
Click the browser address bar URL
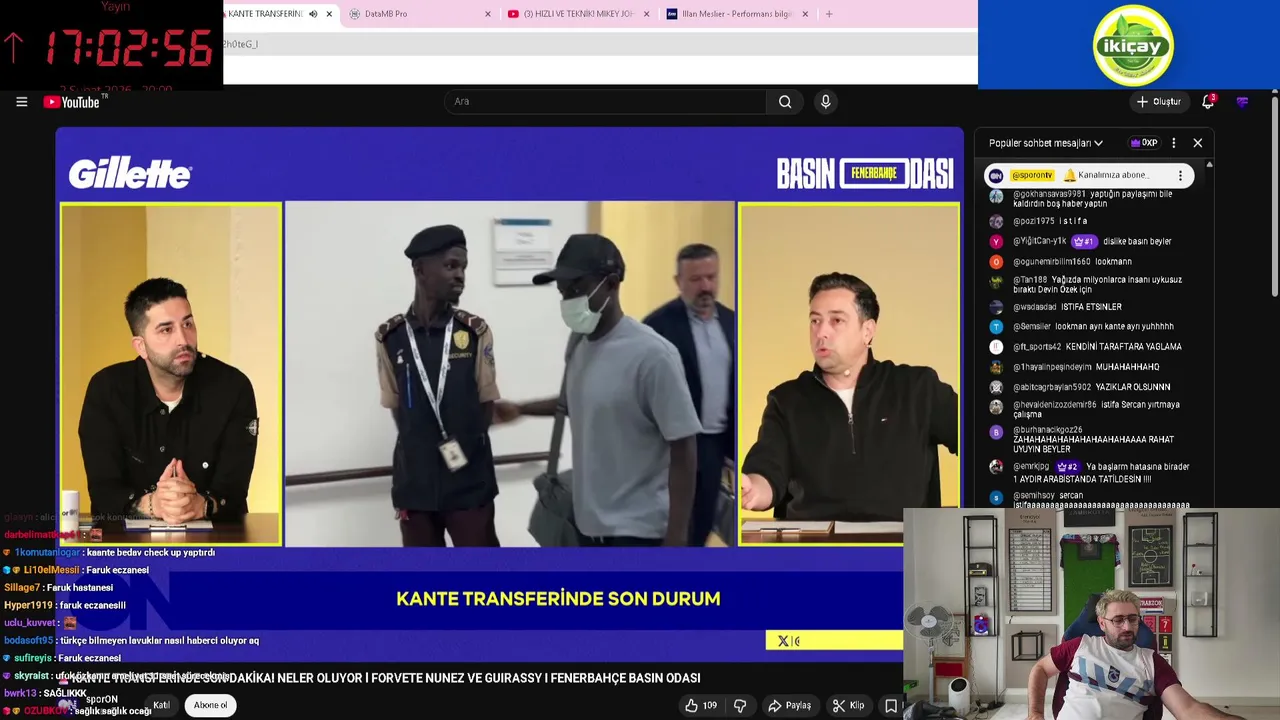tap(600, 44)
